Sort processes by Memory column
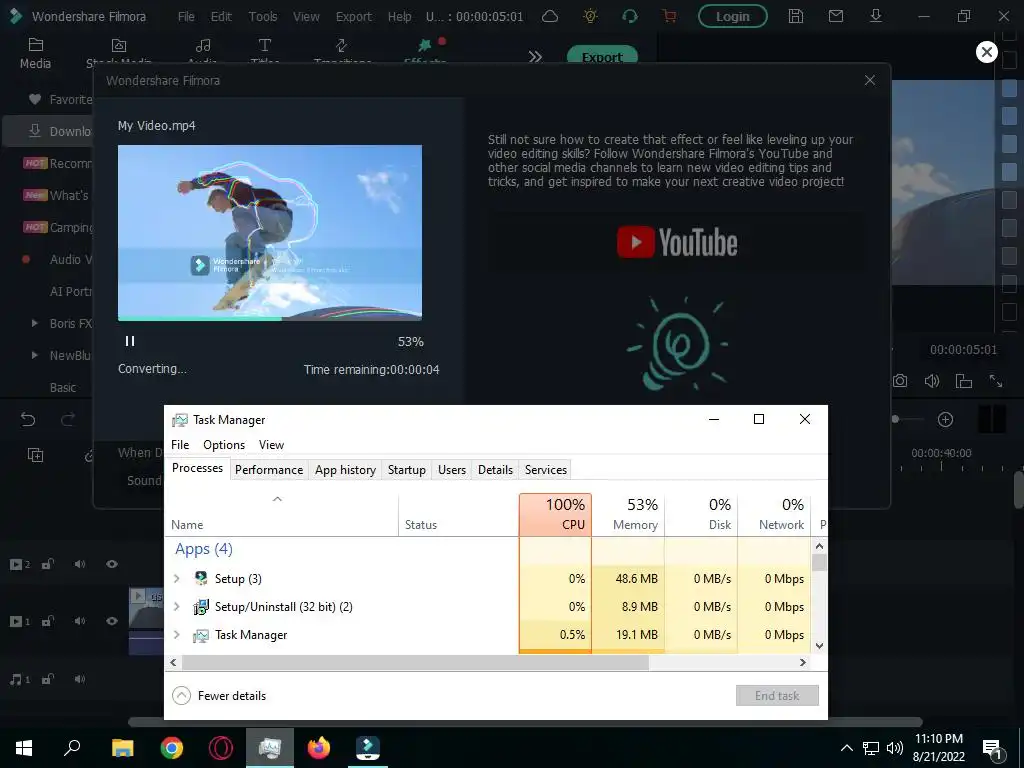 click(628, 515)
